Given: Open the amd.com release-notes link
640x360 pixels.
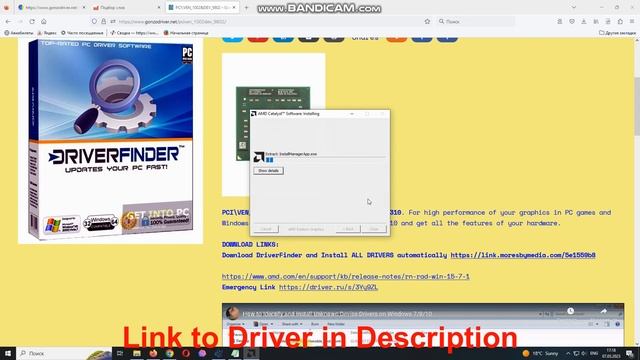Looking at the screenshot, I should tap(345, 276).
